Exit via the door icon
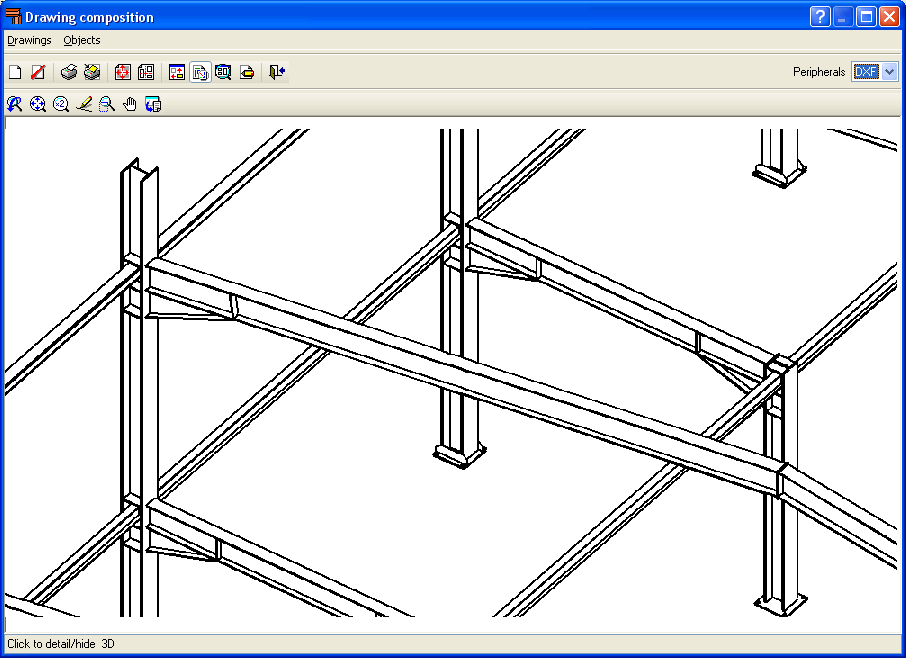 pyautogui.click(x=277, y=72)
